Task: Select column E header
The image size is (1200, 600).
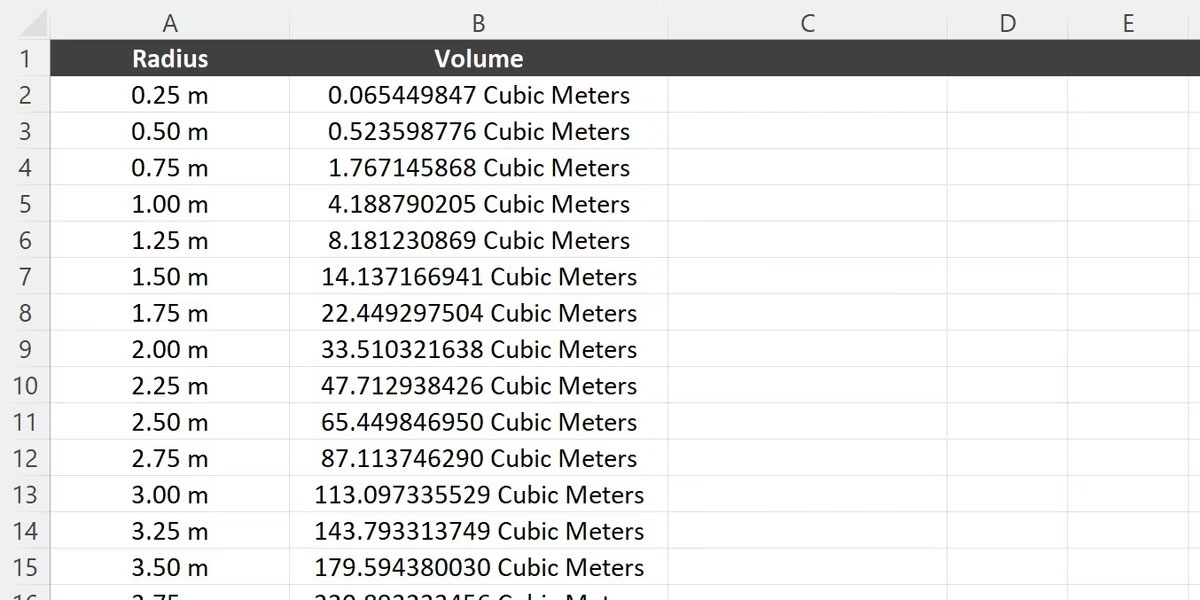Action: [1128, 22]
